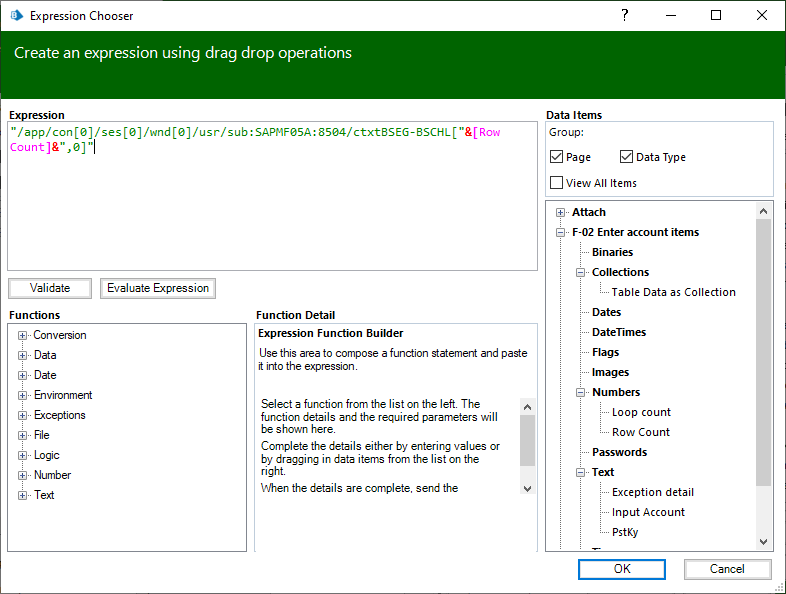Click inside the Expression text box
This screenshot has width=786, height=594.
click(270, 210)
